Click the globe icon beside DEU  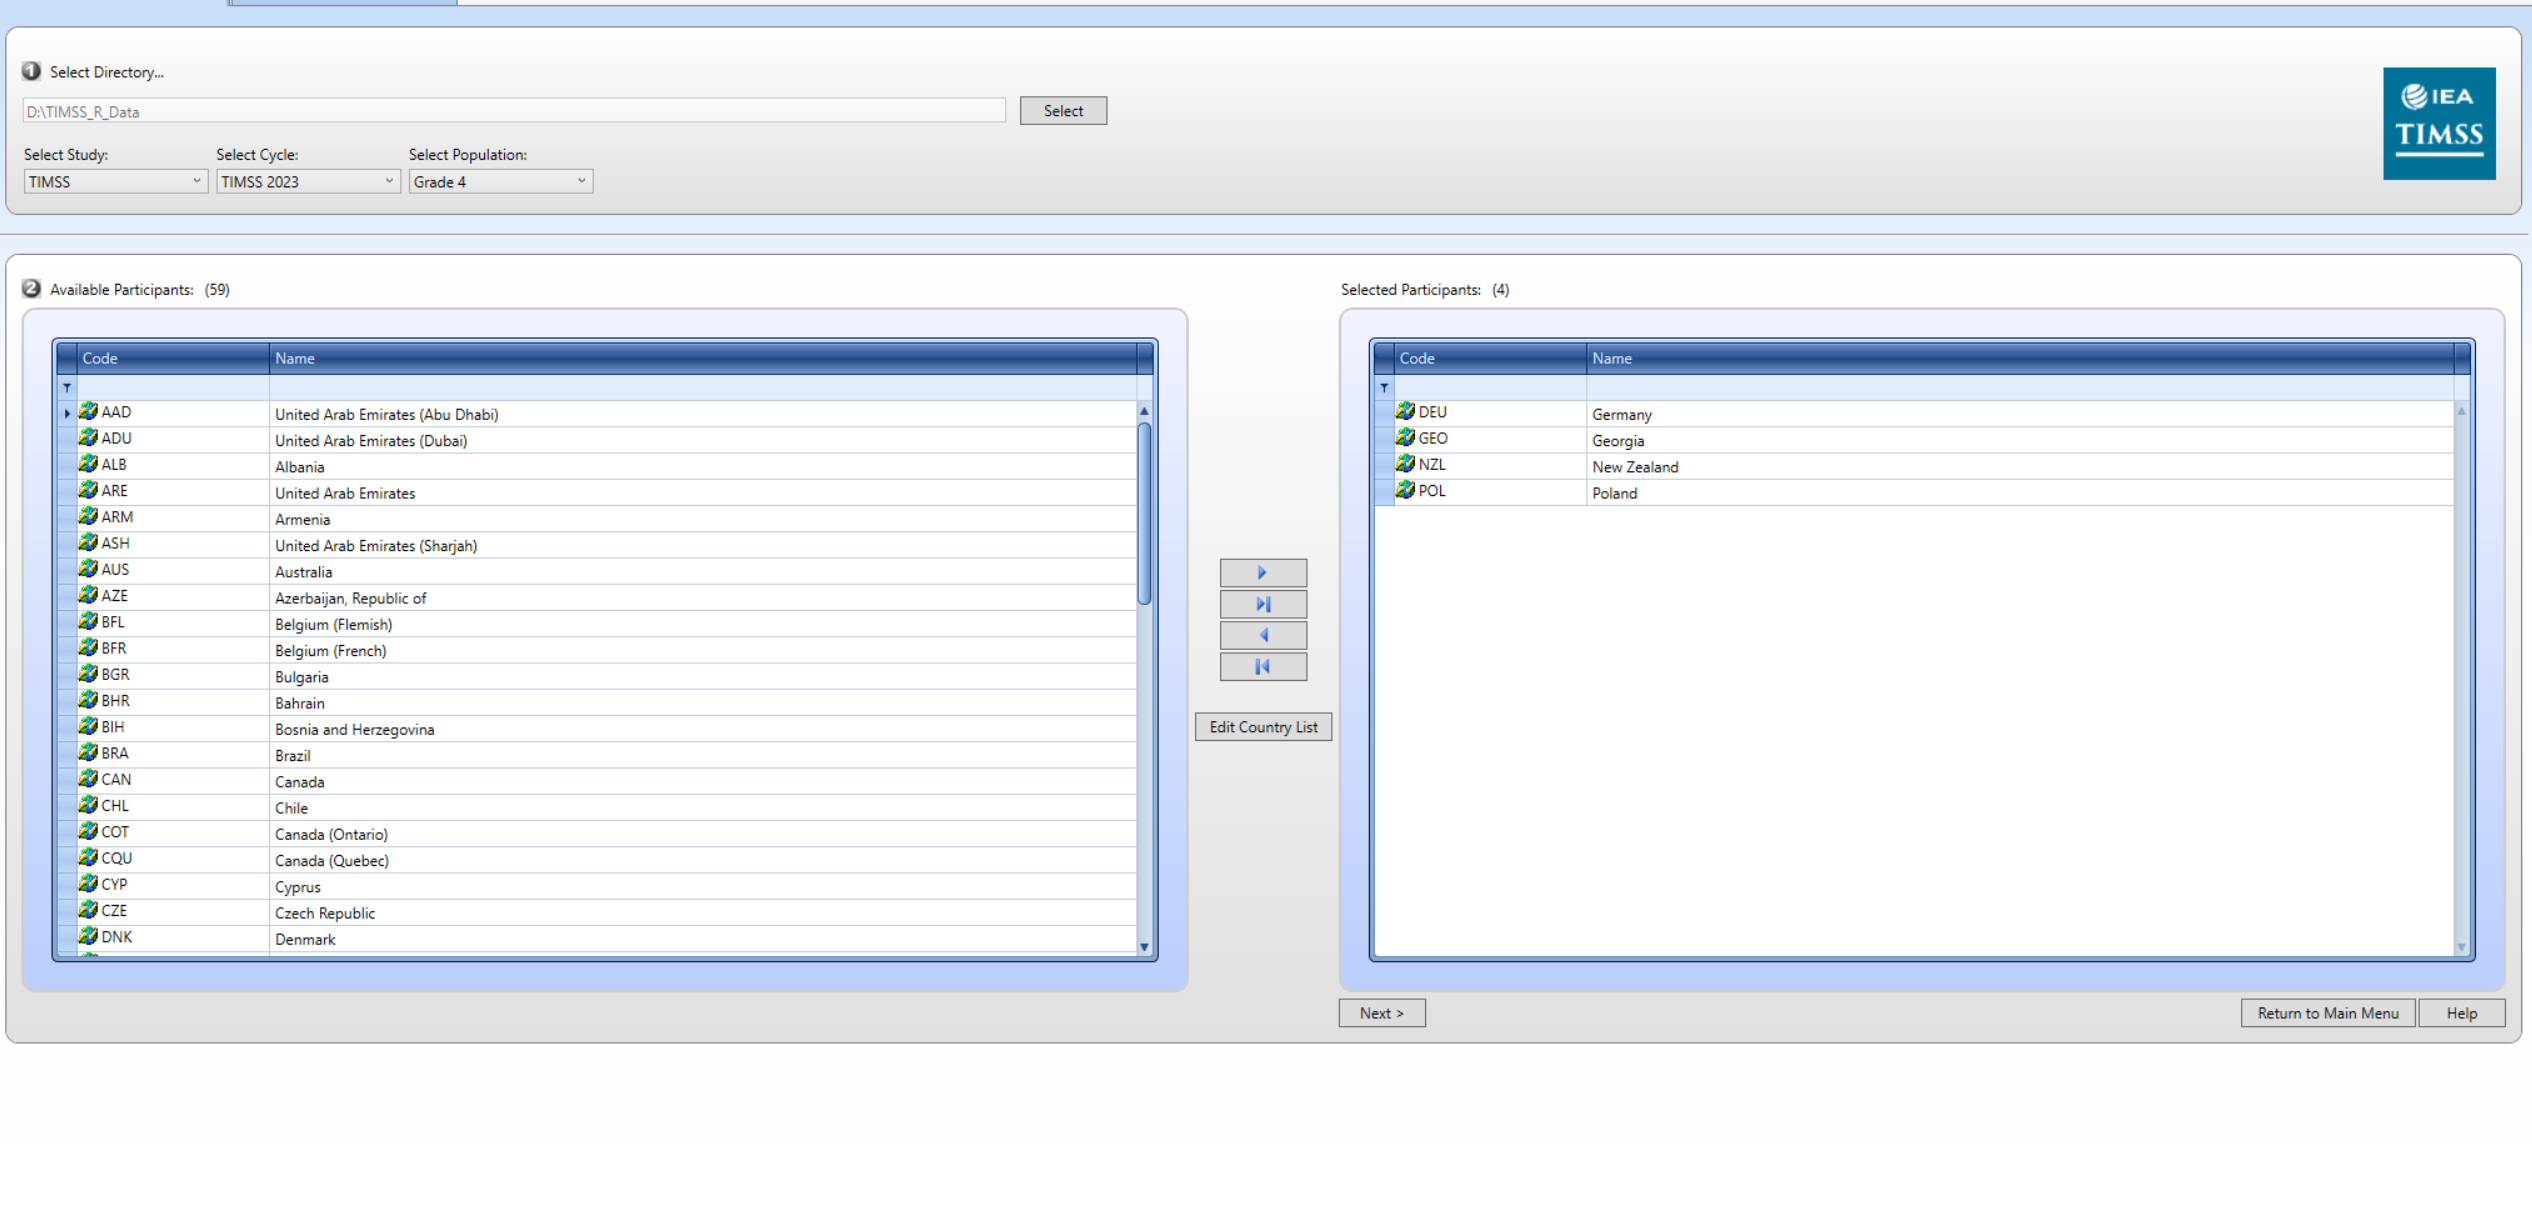point(1405,412)
